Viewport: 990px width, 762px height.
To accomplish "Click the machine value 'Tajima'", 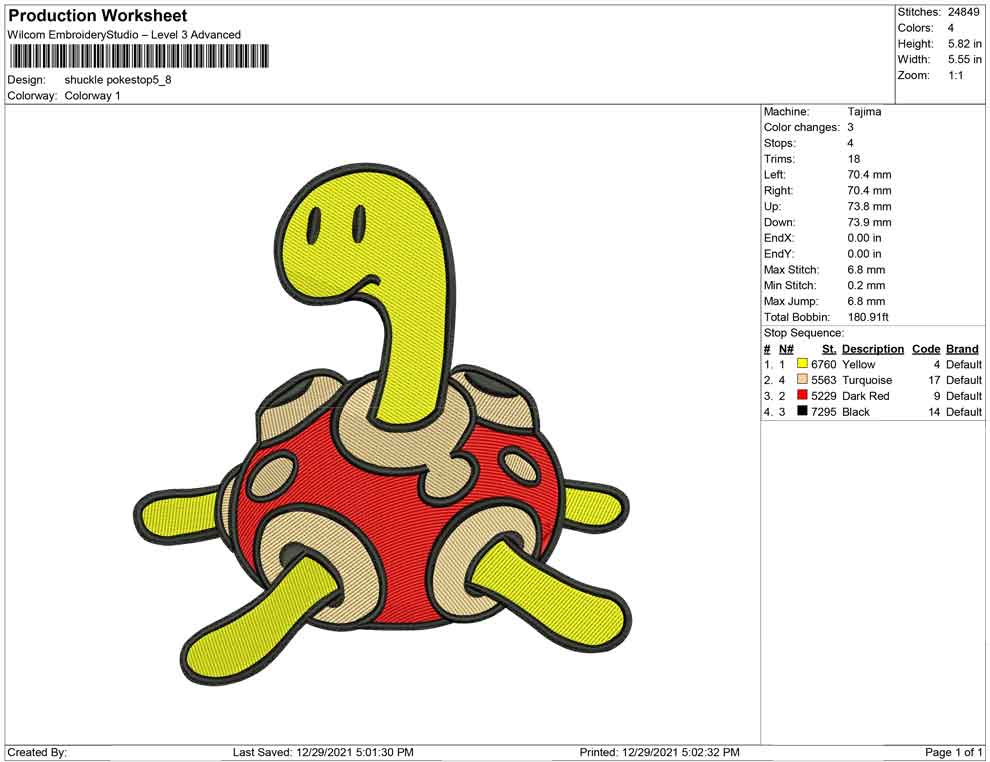I will click(864, 112).
